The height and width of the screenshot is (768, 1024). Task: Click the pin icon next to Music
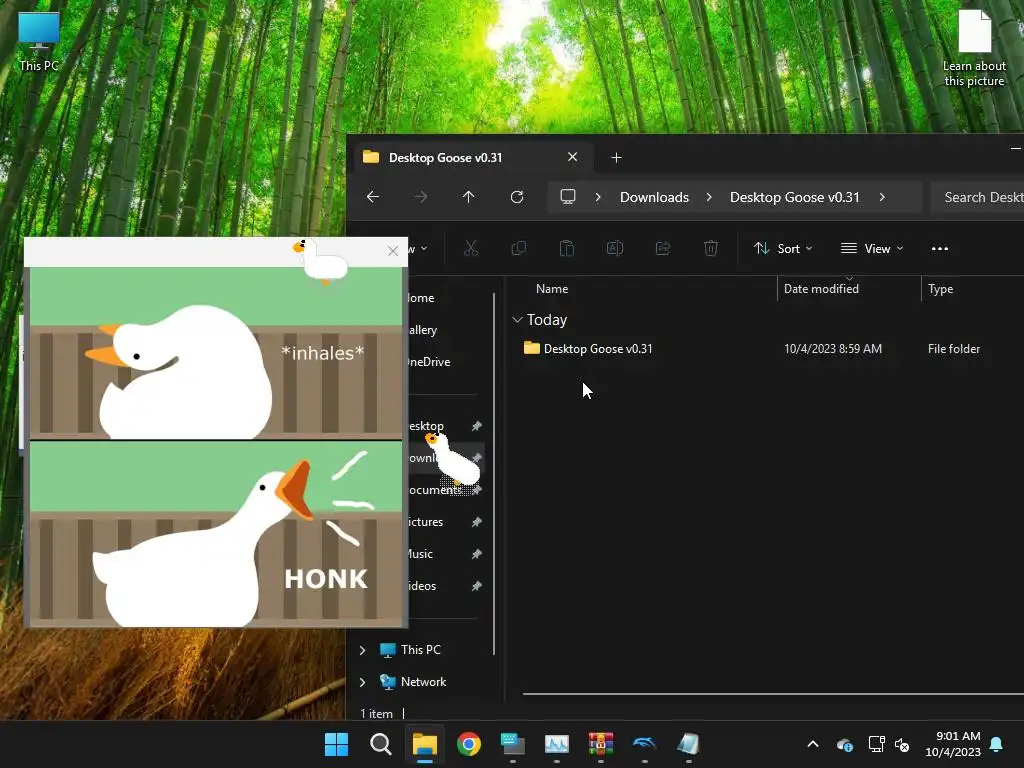coord(476,554)
